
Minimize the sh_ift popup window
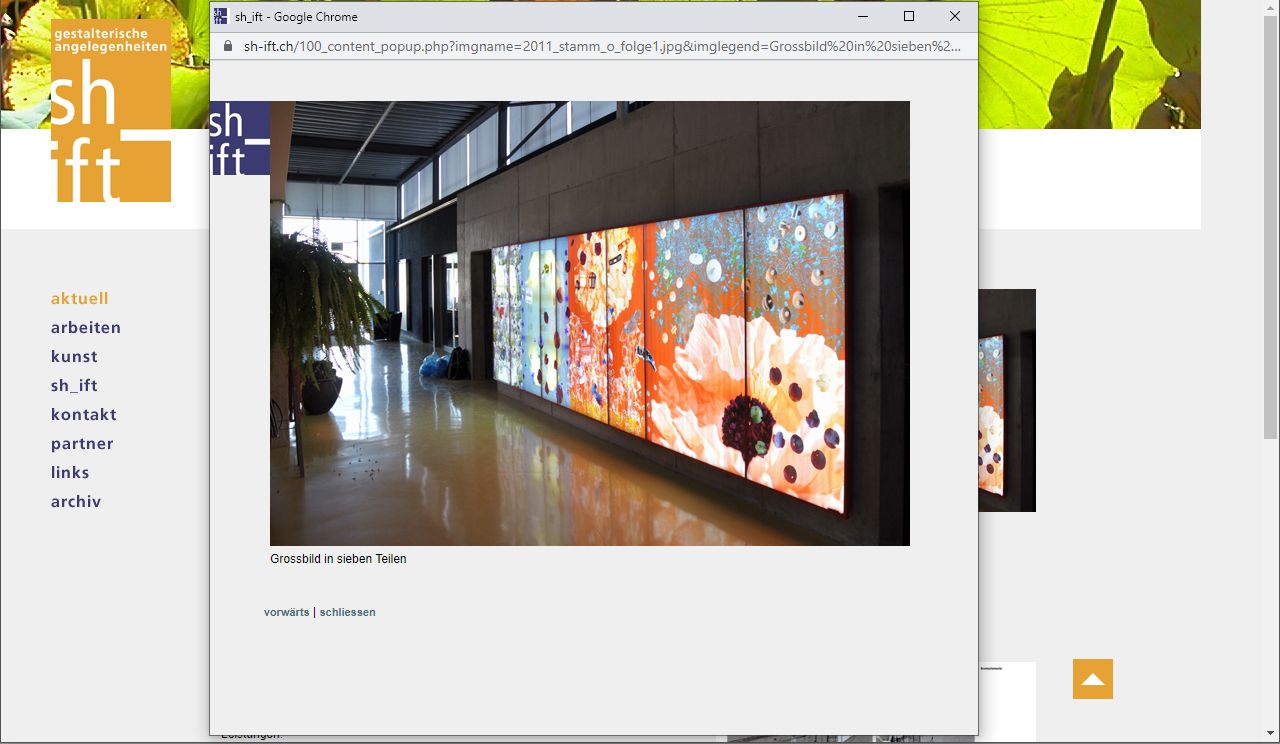tap(862, 16)
